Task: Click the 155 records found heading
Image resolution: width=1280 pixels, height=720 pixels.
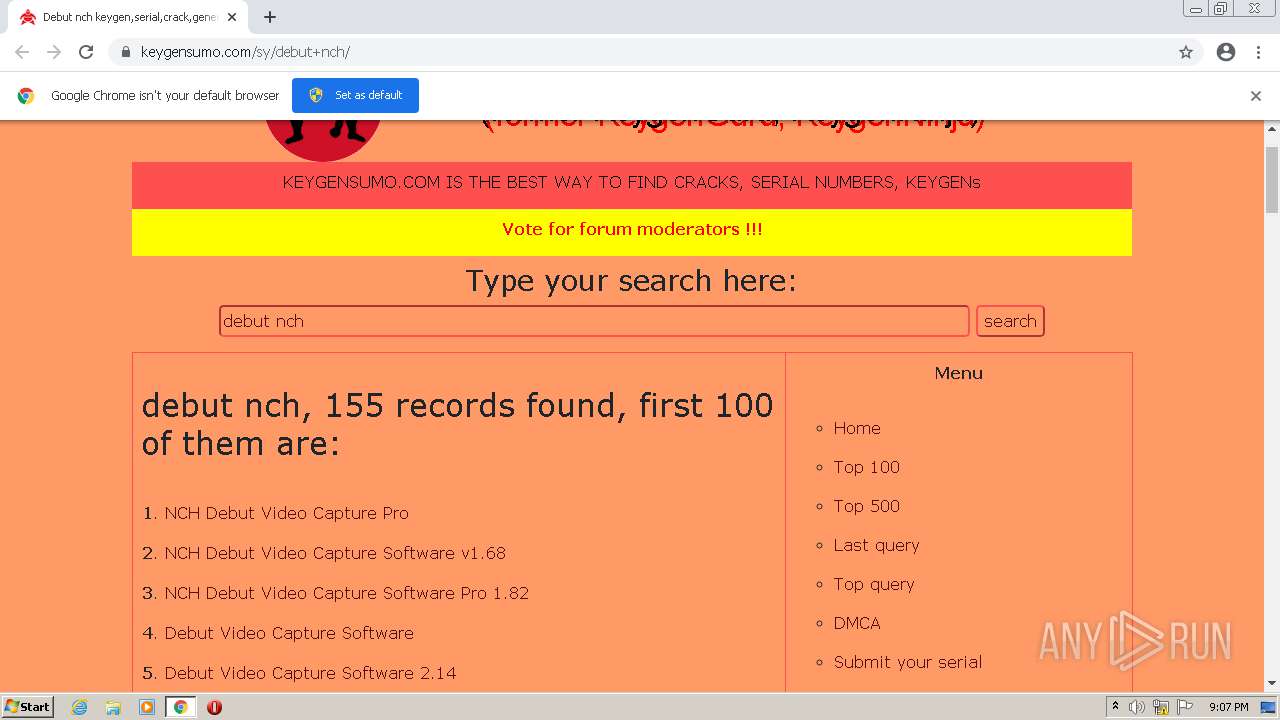Action: (458, 424)
